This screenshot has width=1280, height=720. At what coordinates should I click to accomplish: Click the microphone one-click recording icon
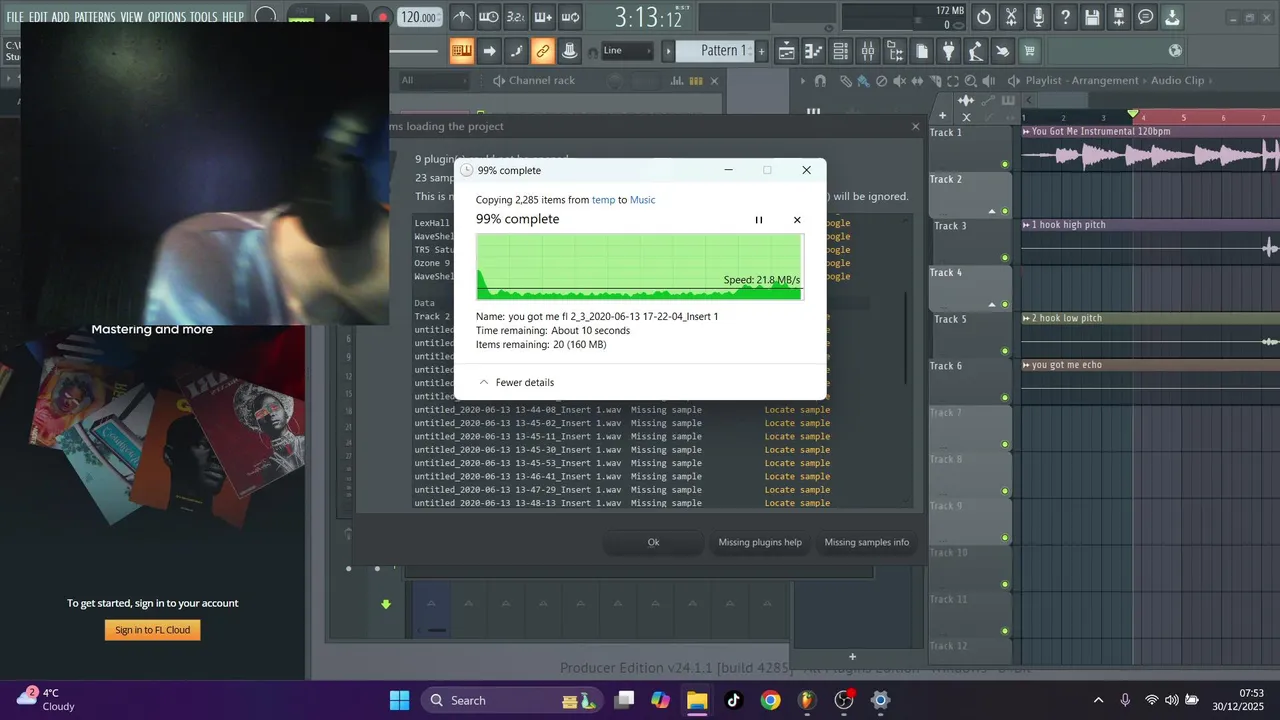point(1039,17)
